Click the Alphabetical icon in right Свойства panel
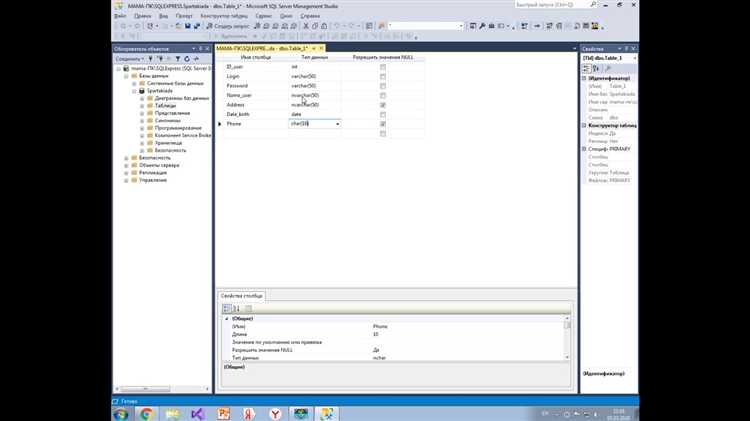The image size is (750, 421). coord(596,68)
